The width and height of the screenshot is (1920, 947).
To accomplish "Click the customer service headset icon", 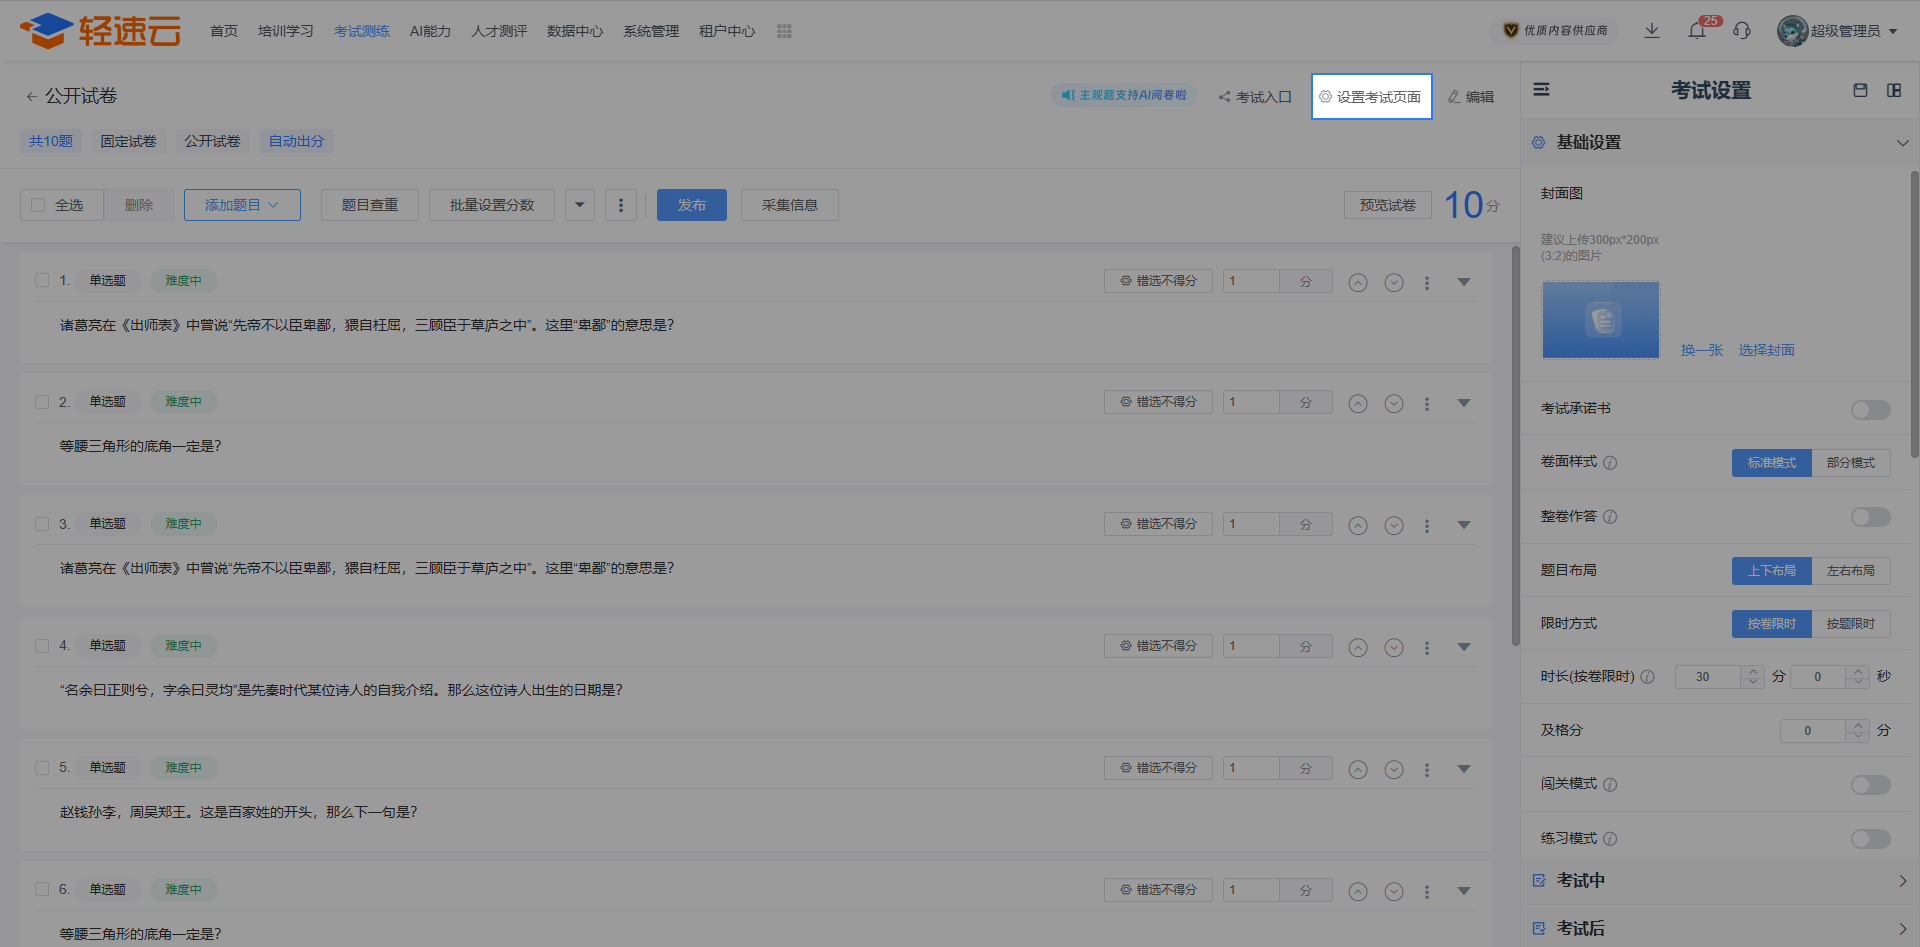I will coord(1742,31).
